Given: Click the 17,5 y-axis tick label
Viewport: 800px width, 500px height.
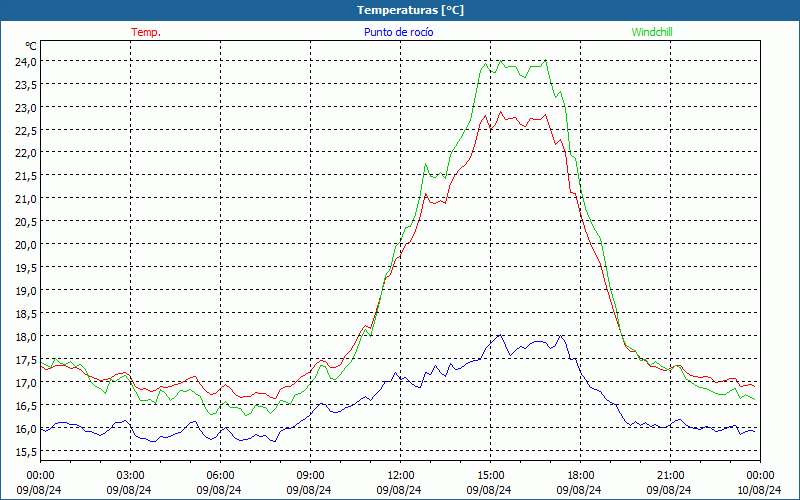Looking at the screenshot, I should (x=25, y=360).
